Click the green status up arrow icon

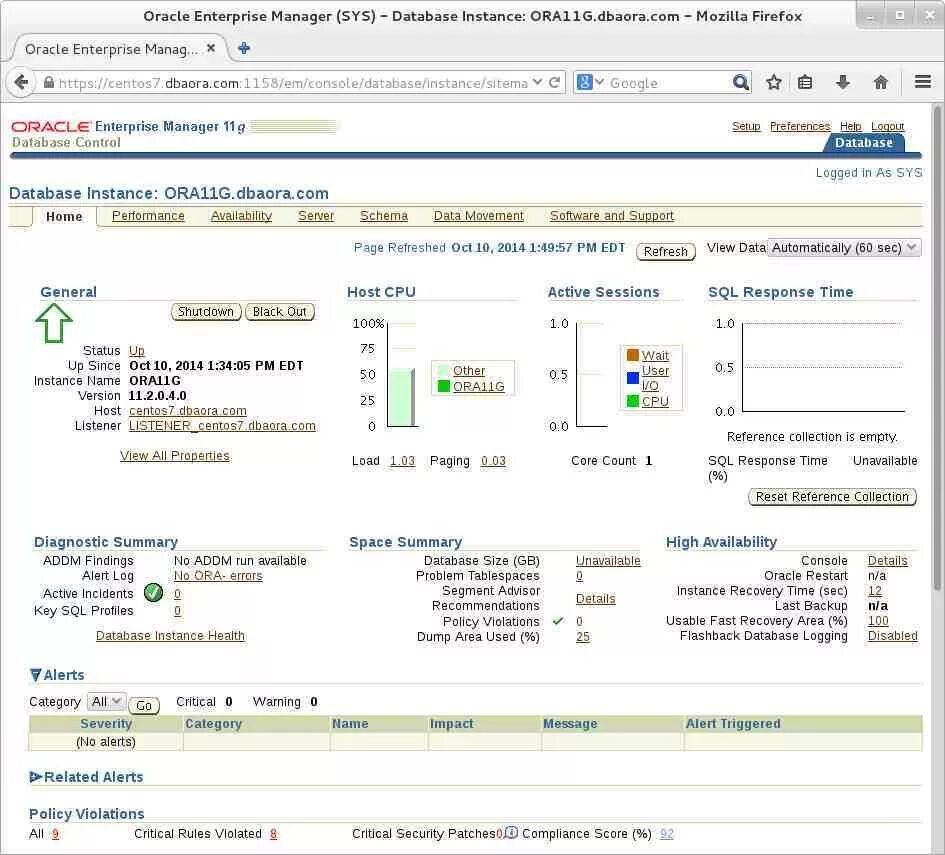pos(54,323)
